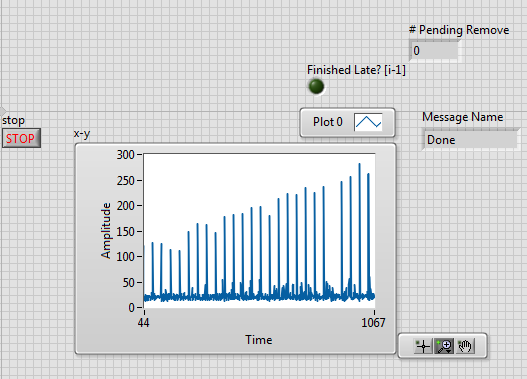Click the y-axis tick value 250
Screen dimensions: 527x379
point(125,181)
